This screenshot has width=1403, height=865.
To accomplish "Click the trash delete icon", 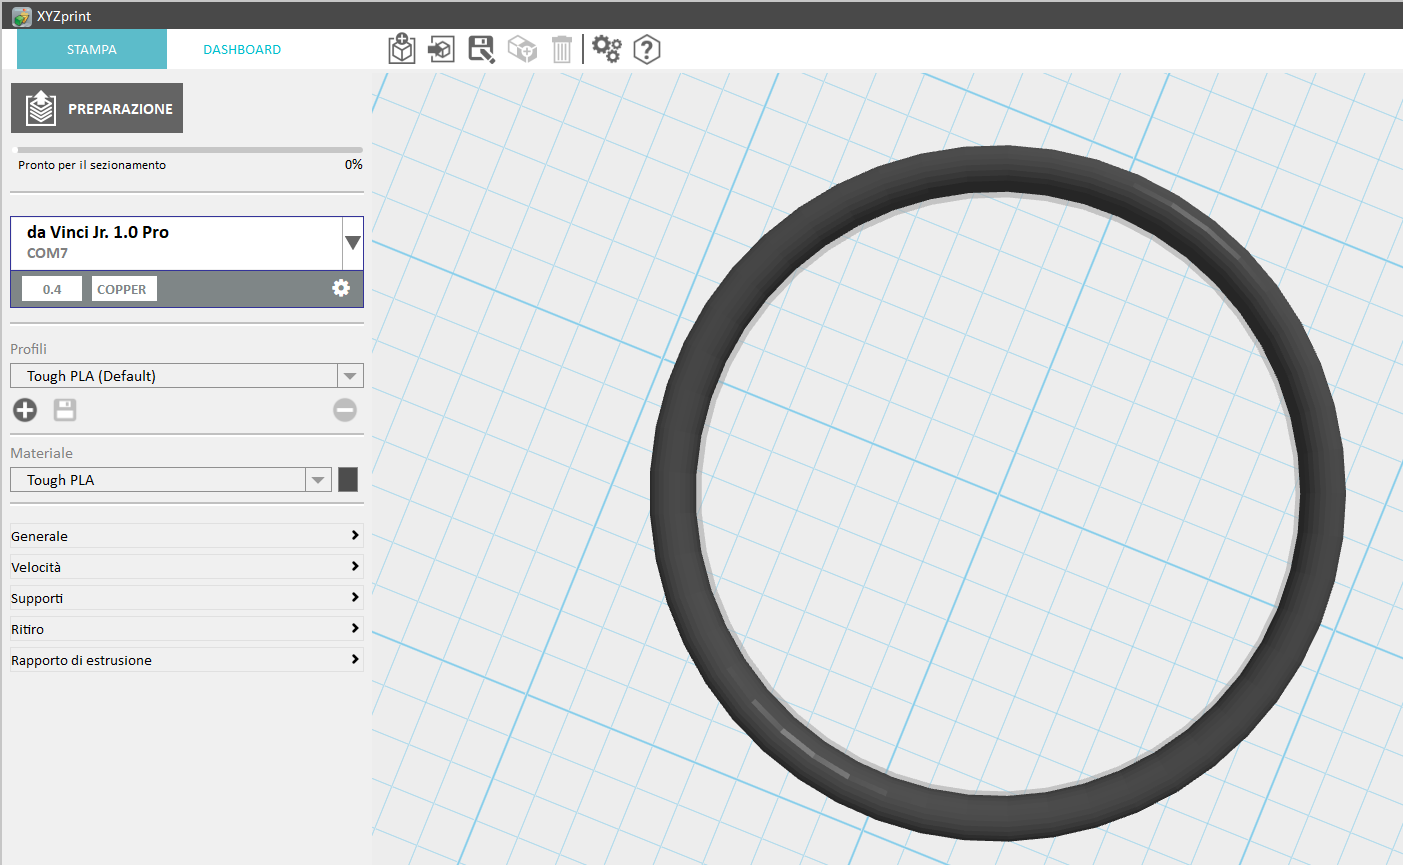I will point(562,49).
